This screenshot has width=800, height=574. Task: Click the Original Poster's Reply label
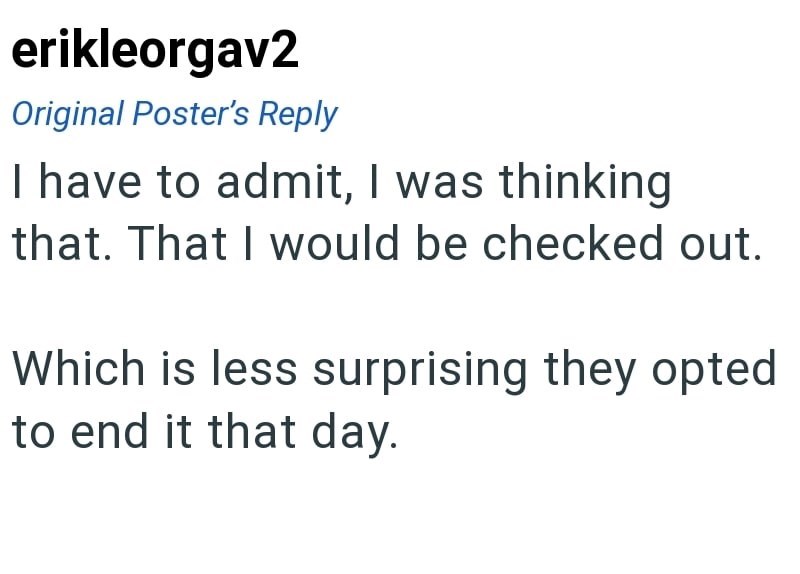tap(174, 114)
